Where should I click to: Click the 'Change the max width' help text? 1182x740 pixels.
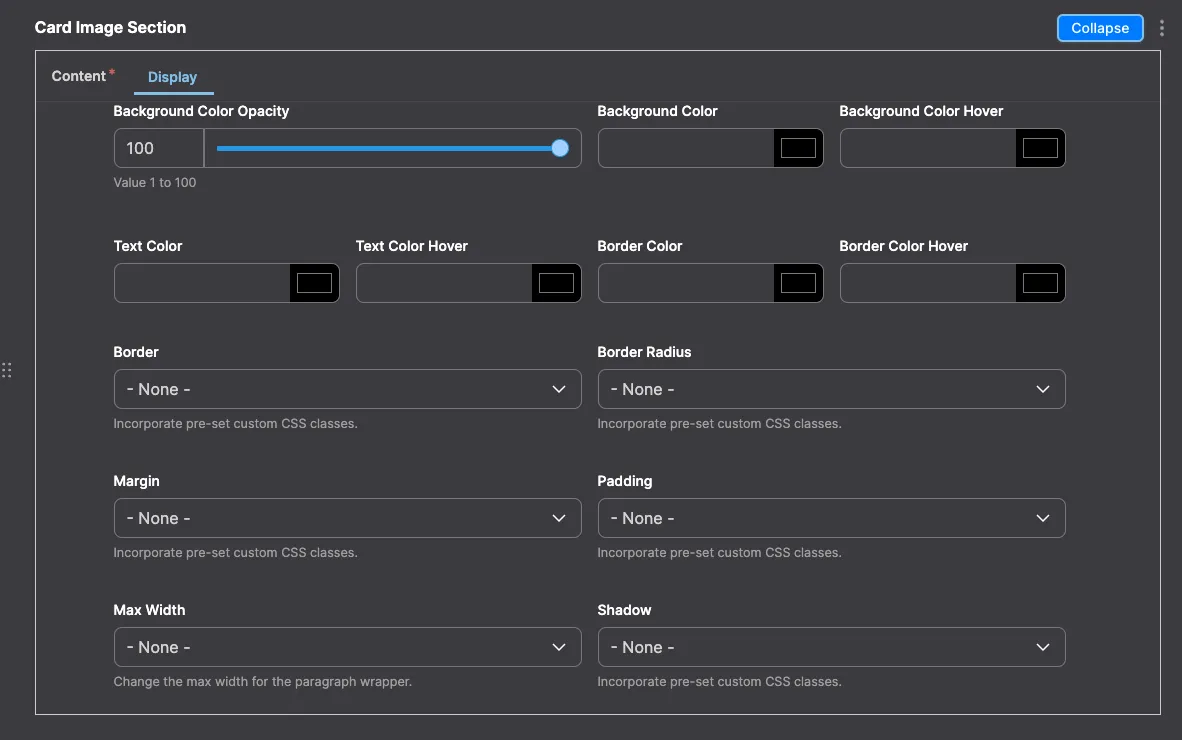[x=262, y=681]
